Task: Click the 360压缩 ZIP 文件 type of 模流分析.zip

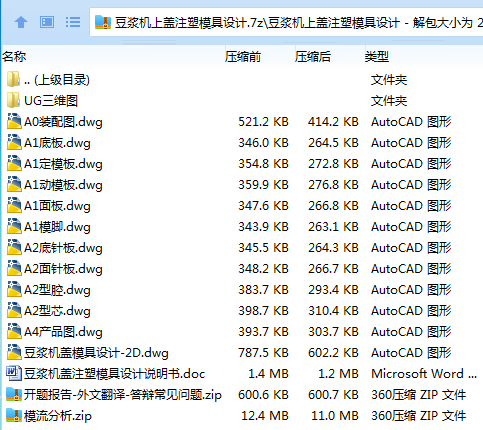Action: tap(419, 416)
